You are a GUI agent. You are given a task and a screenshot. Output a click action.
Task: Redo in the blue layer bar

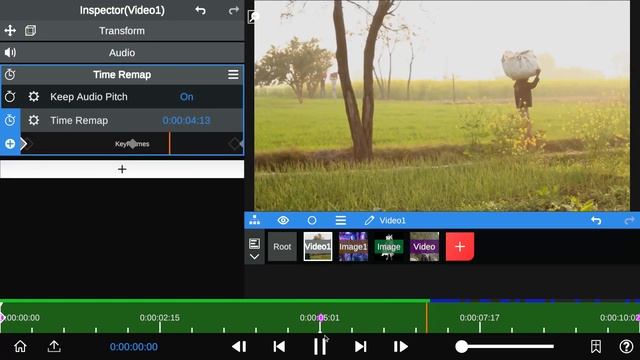629,220
